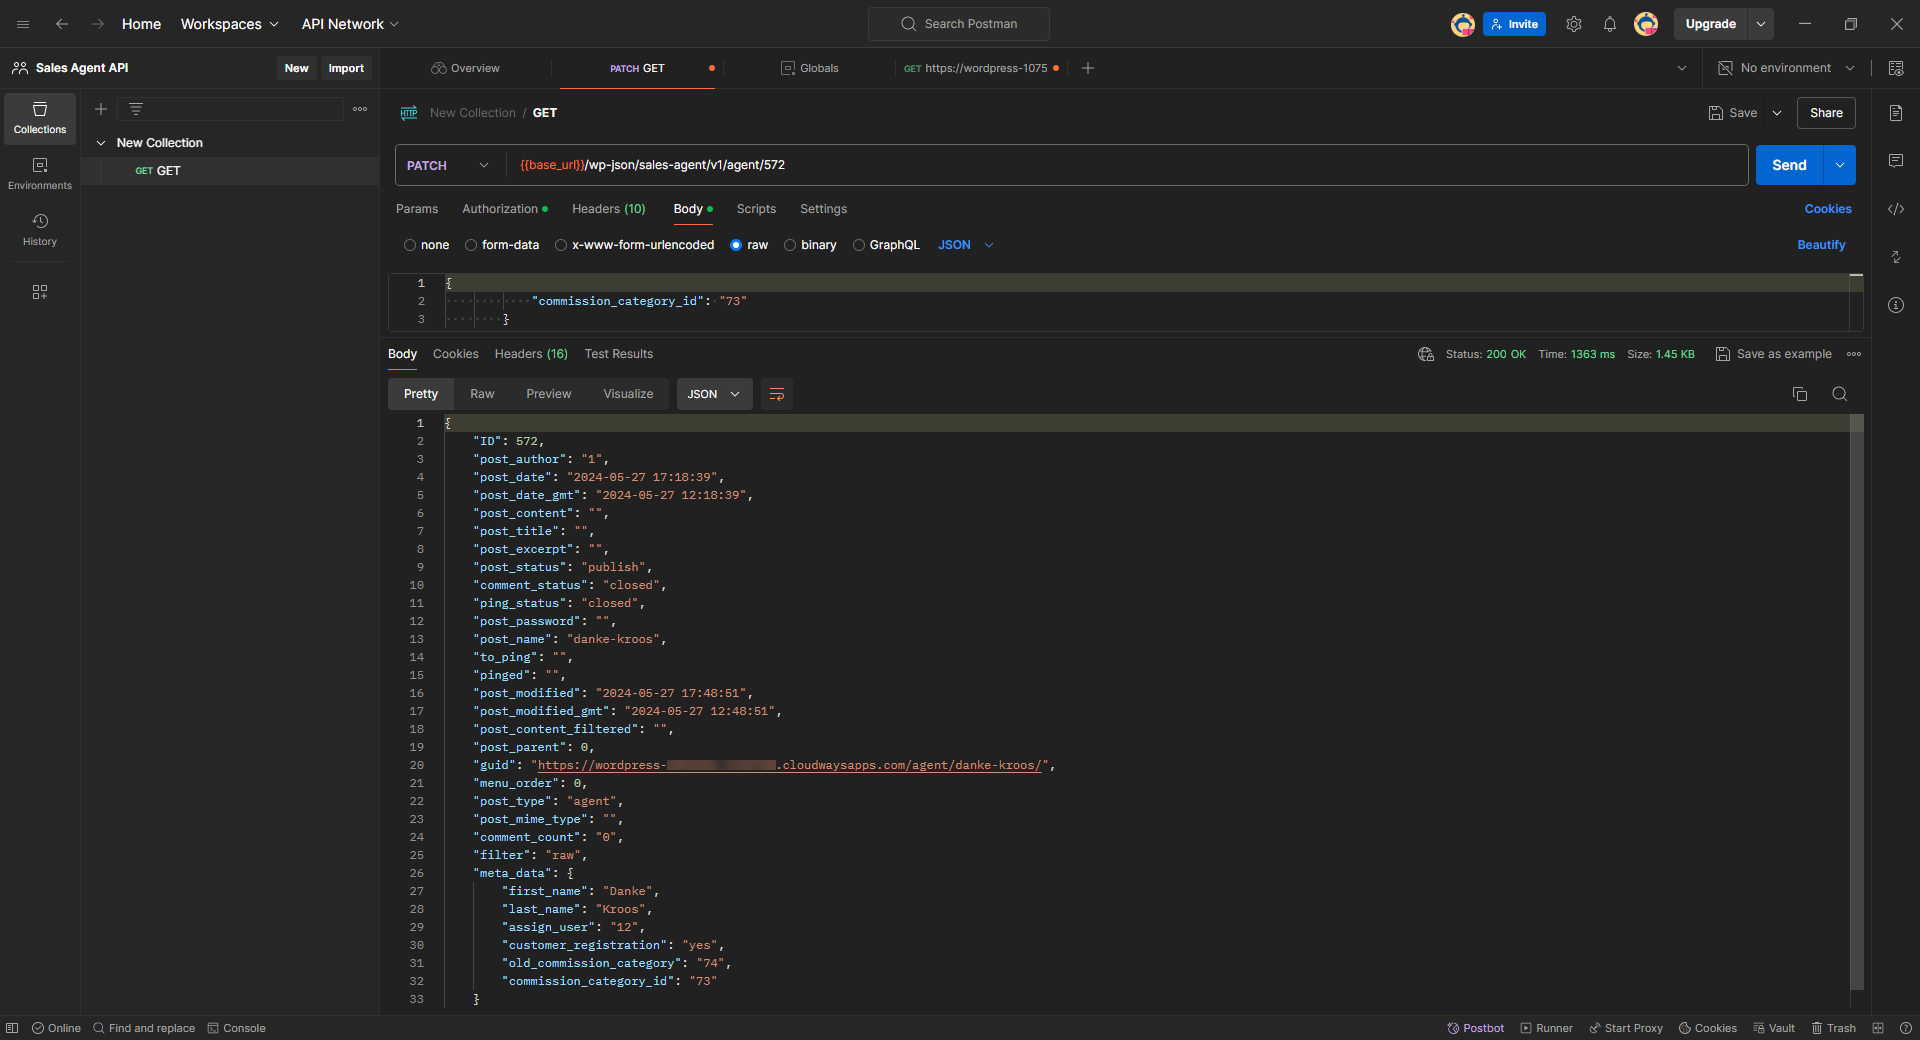This screenshot has width=1920, height=1040.
Task: Open the environment quick look icon
Action: (x=1896, y=68)
